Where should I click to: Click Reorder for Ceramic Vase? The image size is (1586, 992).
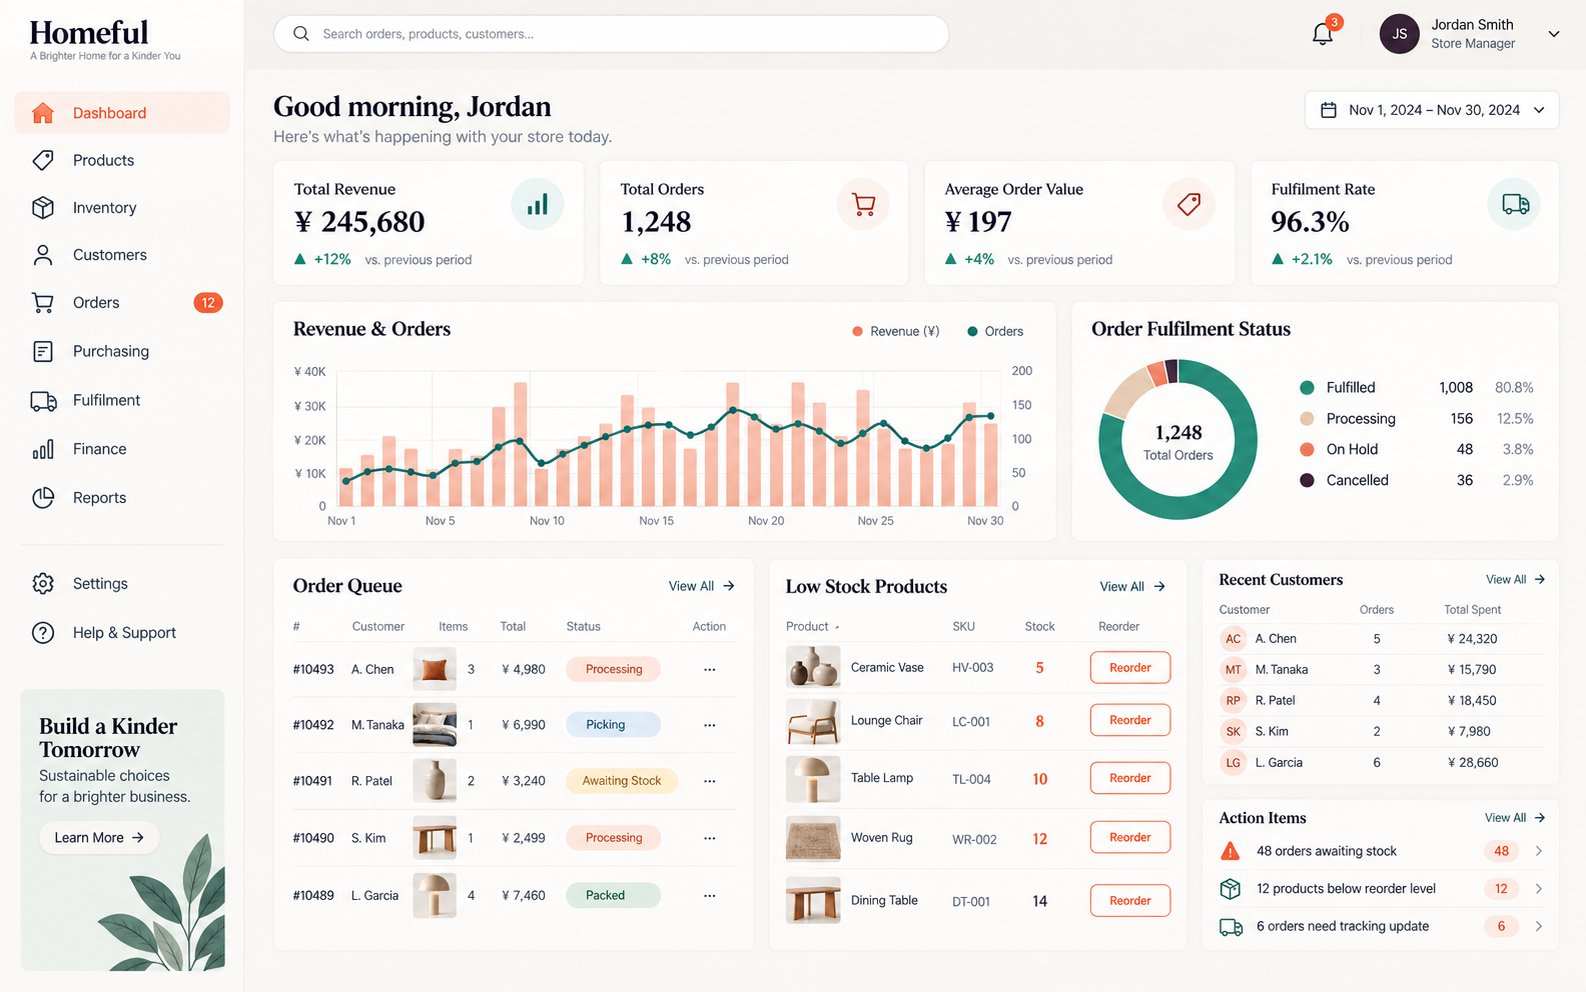click(1130, 668)
